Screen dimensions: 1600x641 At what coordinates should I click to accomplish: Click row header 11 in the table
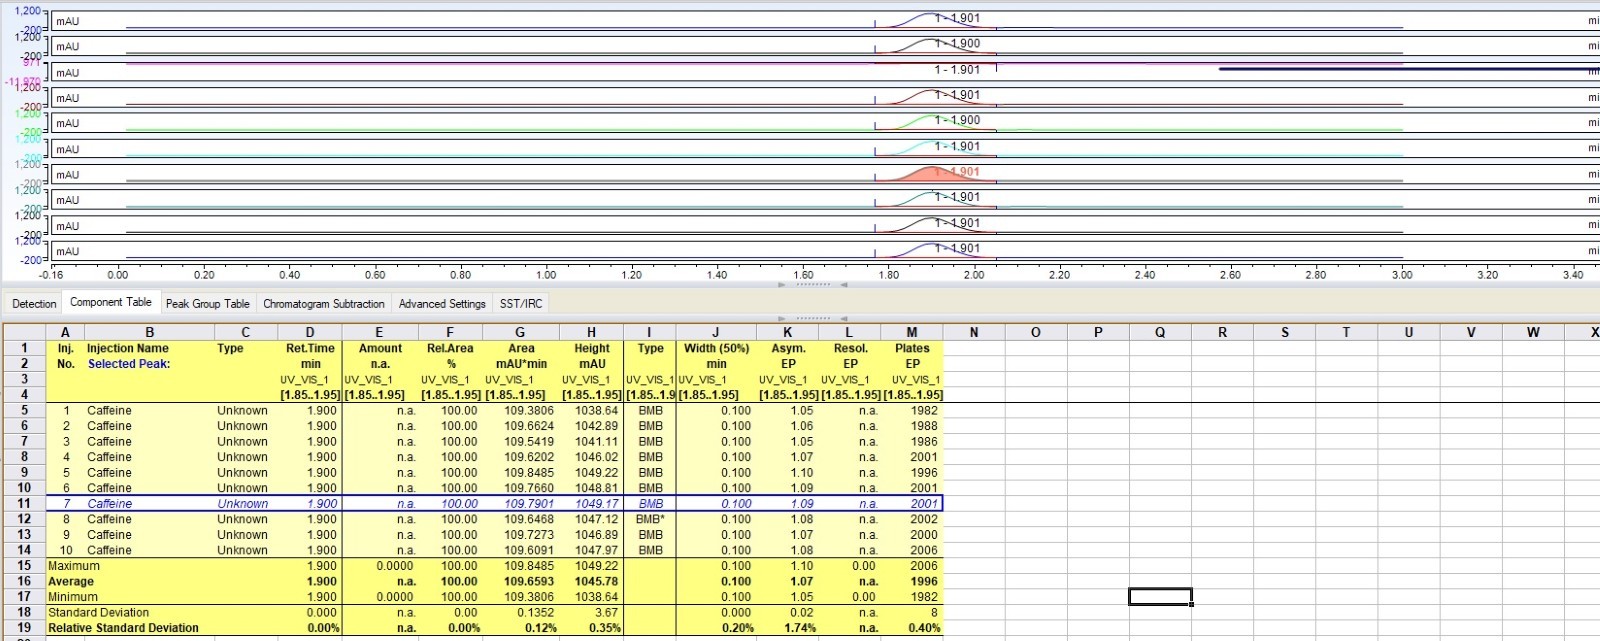(24, 503)
